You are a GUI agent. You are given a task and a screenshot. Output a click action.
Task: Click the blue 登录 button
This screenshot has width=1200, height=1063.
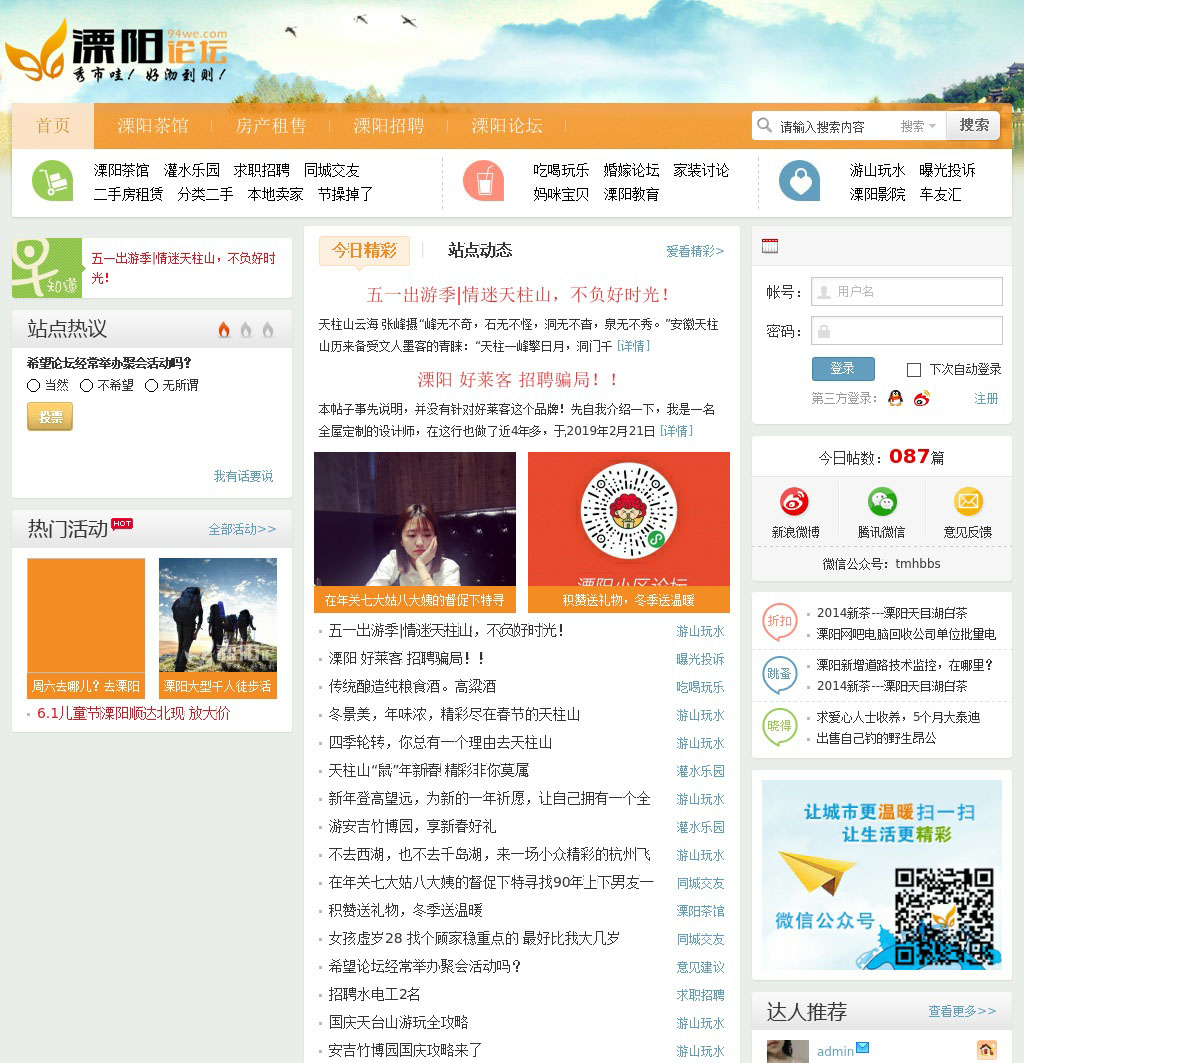tap(843, 369)
